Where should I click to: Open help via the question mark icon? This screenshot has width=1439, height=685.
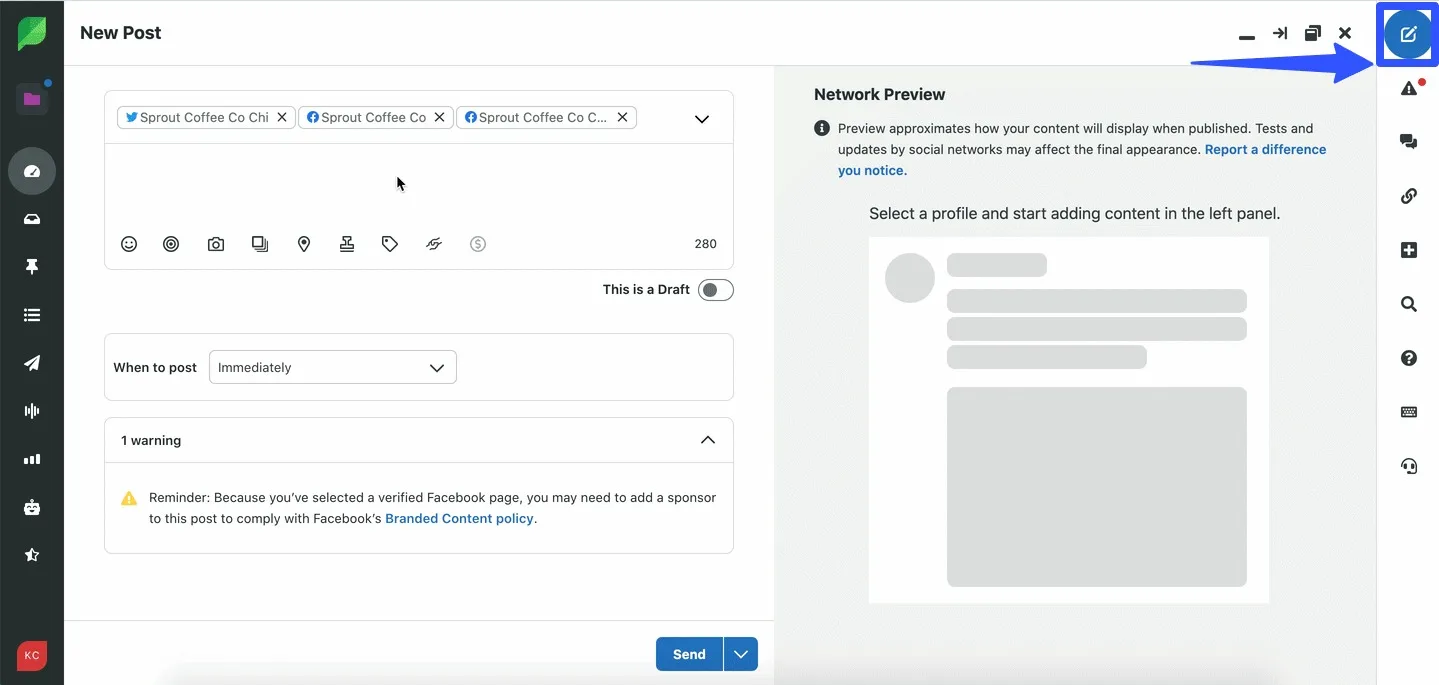click(x=1408, y=358)
